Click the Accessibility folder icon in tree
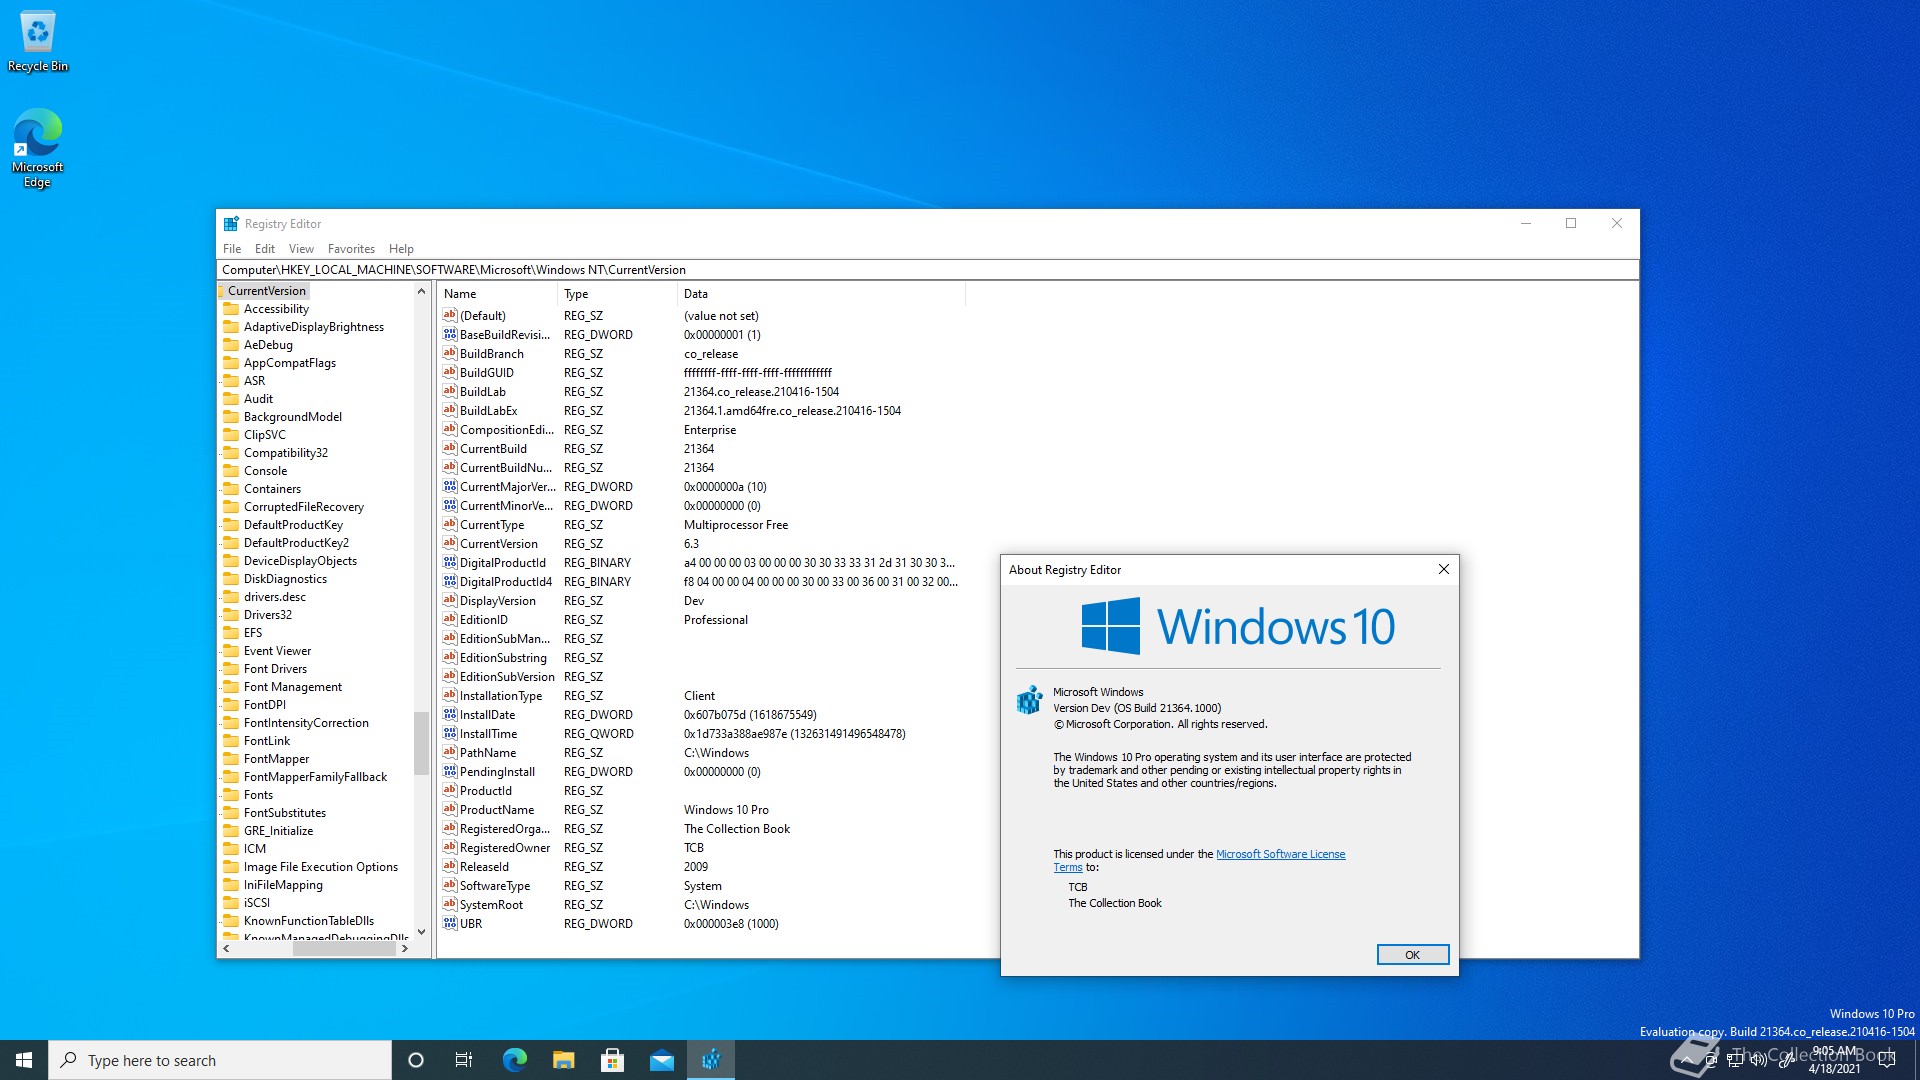The height and width of the screenshot is (1080, 1920). pyautogui.click(x=231, y=309)
